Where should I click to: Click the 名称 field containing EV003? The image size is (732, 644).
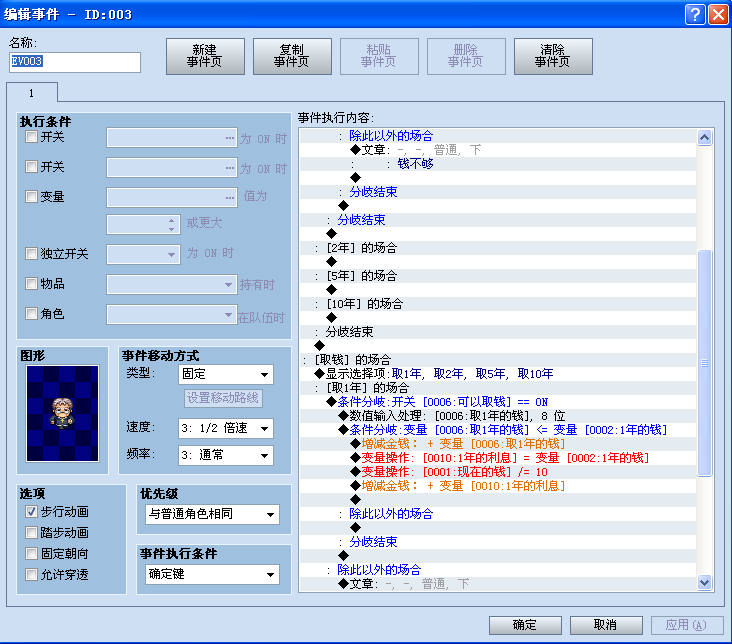75,62
